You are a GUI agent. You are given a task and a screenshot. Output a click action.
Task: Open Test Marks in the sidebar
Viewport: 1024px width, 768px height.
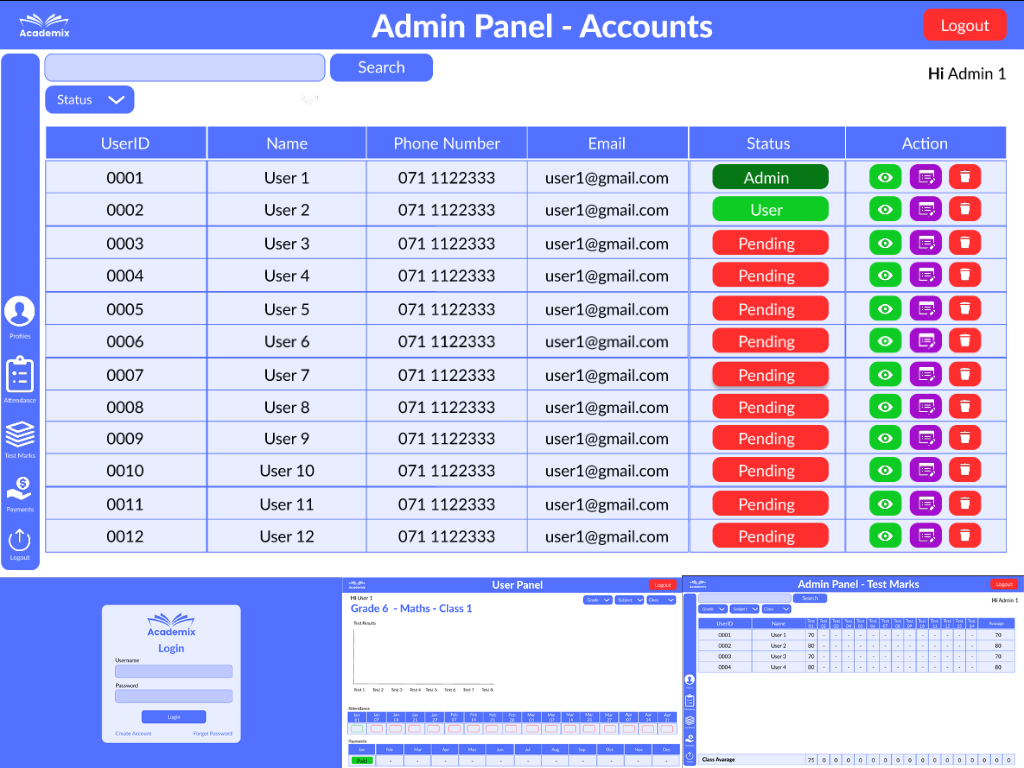click(x=20, y=435)
